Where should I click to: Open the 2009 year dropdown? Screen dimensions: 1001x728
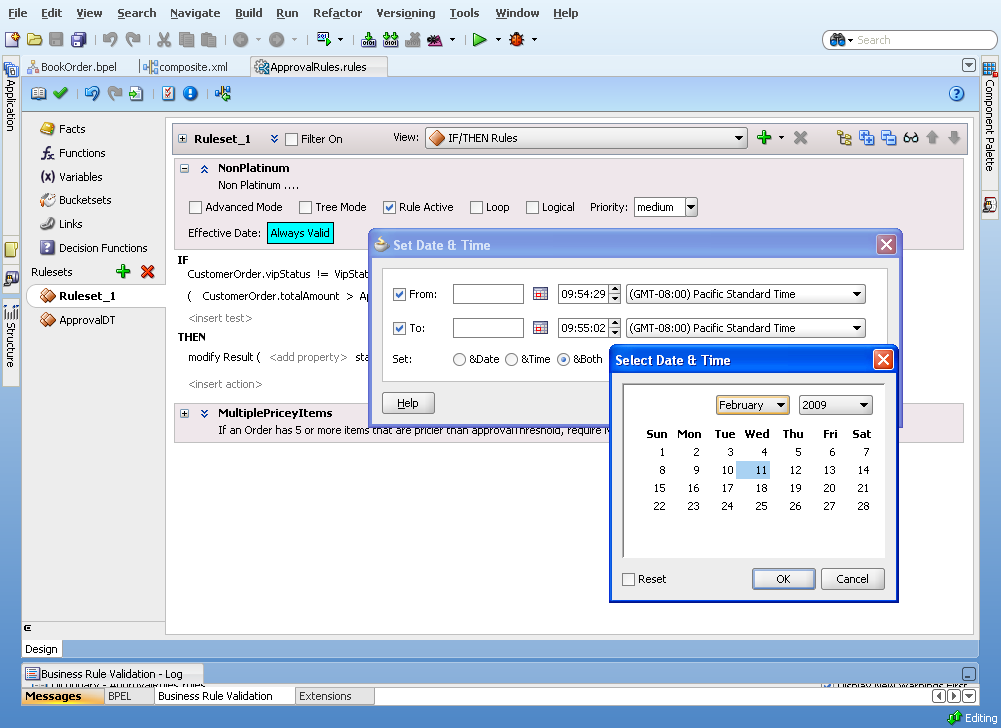coord(836,405)
